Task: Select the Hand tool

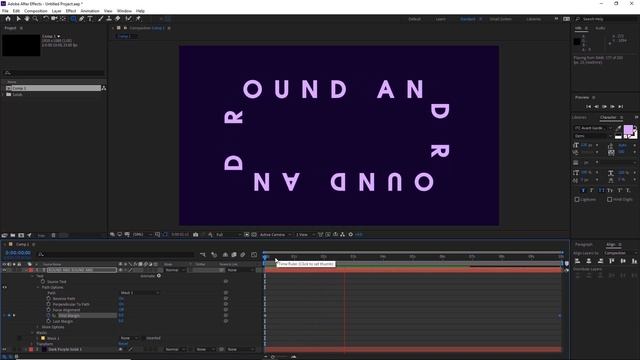Action: 27,19
